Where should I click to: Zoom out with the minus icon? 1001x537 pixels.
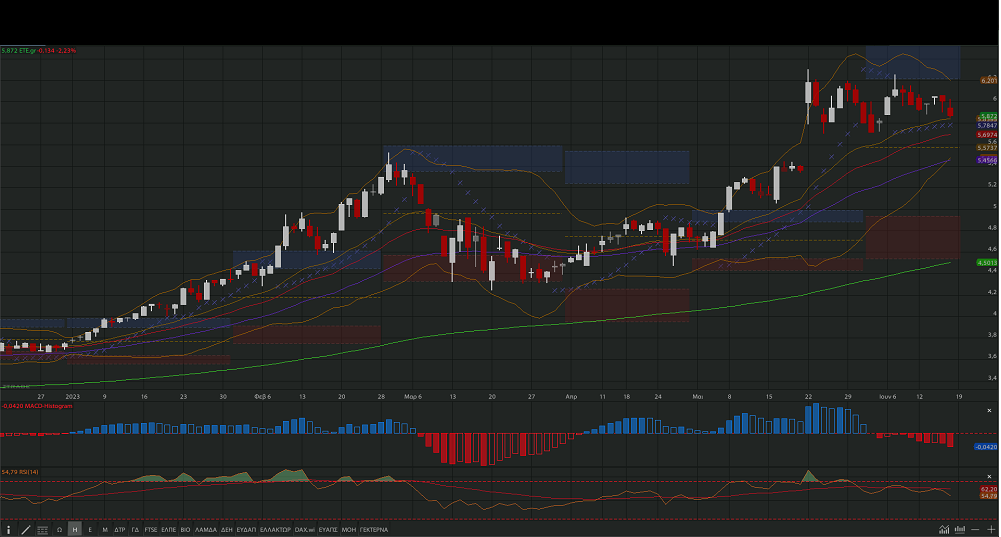click(975, 529)
